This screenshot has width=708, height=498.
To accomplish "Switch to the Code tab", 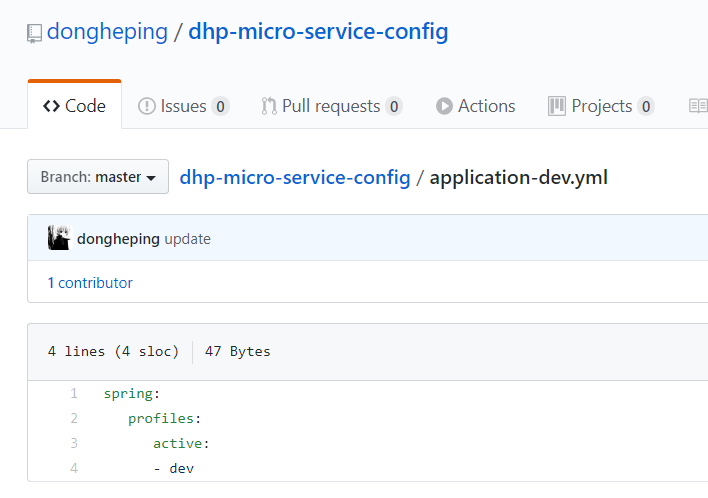I will coord(75,106).
